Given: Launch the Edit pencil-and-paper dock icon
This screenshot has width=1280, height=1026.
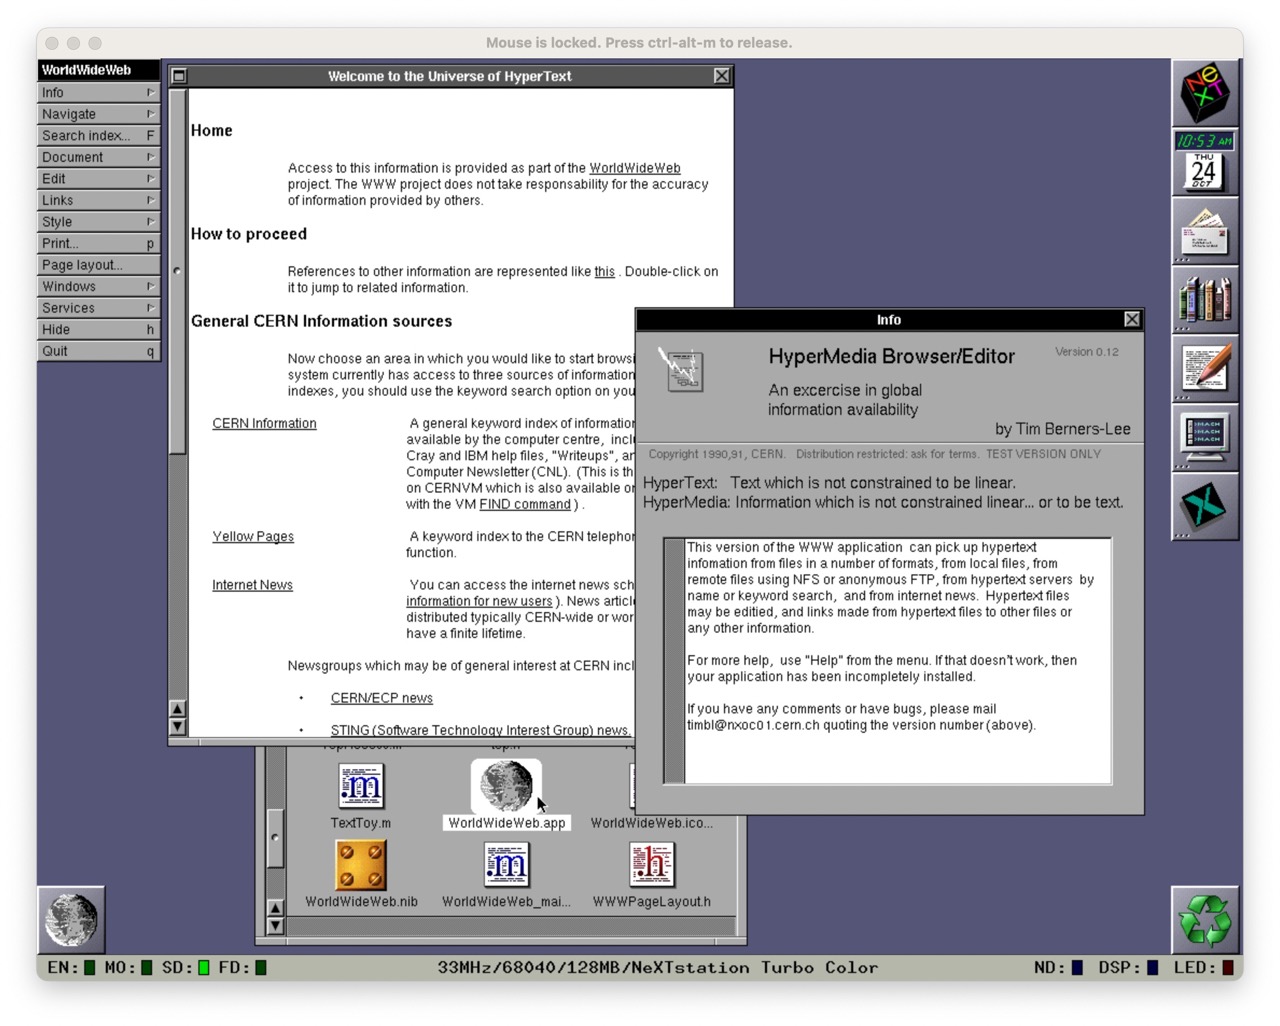Looking at the screenshot, I should 1205,369.
